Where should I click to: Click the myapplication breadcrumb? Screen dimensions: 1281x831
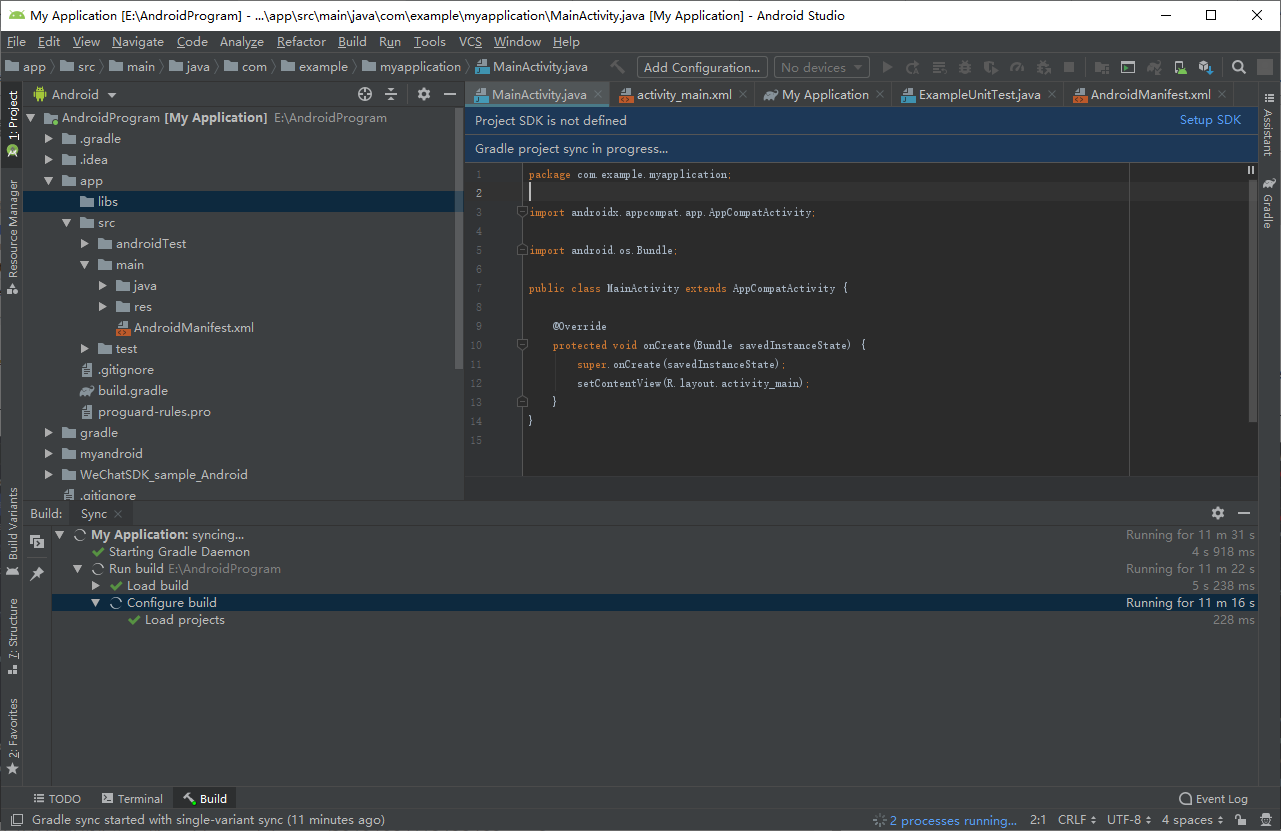pos(413,67)
